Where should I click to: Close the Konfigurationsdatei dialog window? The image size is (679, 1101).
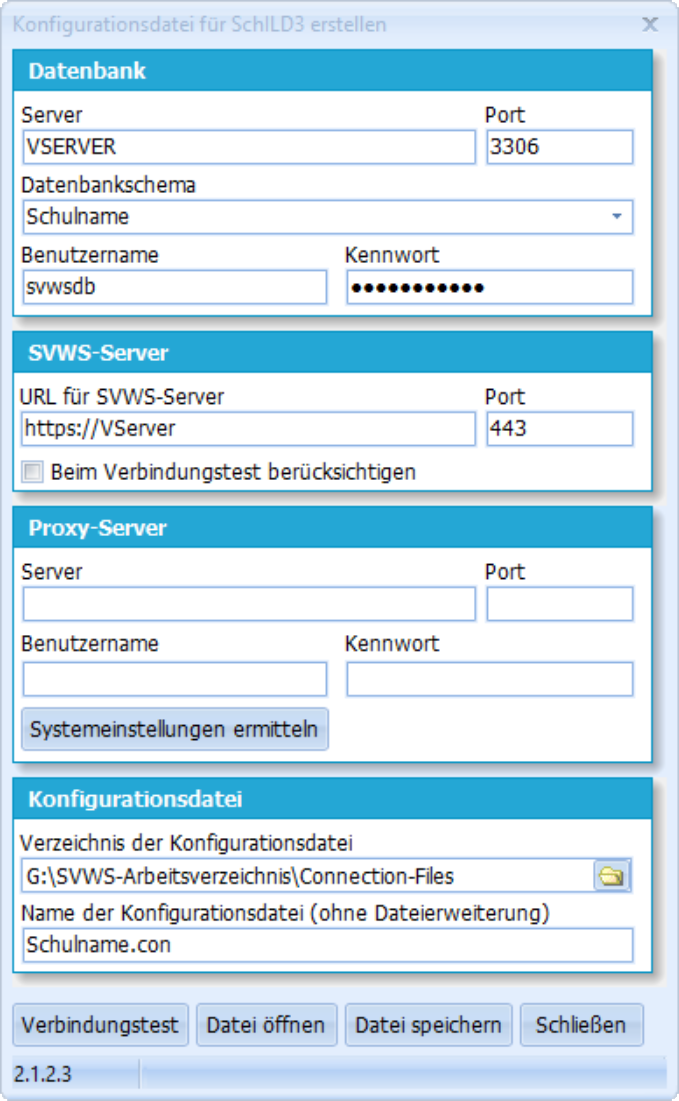pyautogui.click(x=650, y=25)
